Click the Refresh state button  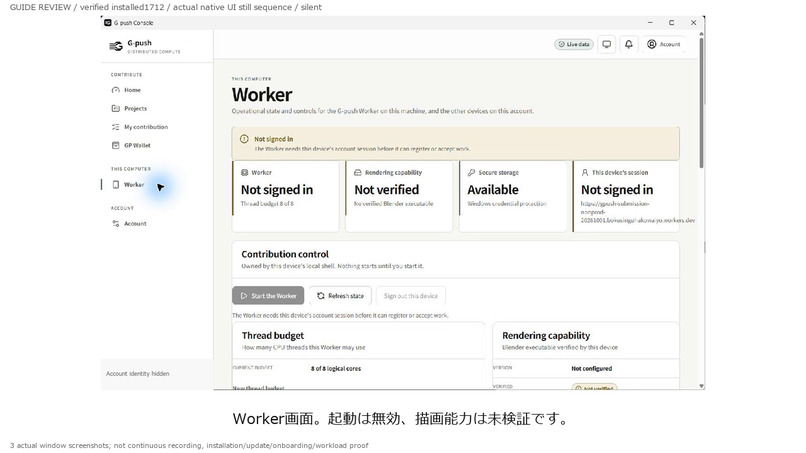tap(340, 296)
